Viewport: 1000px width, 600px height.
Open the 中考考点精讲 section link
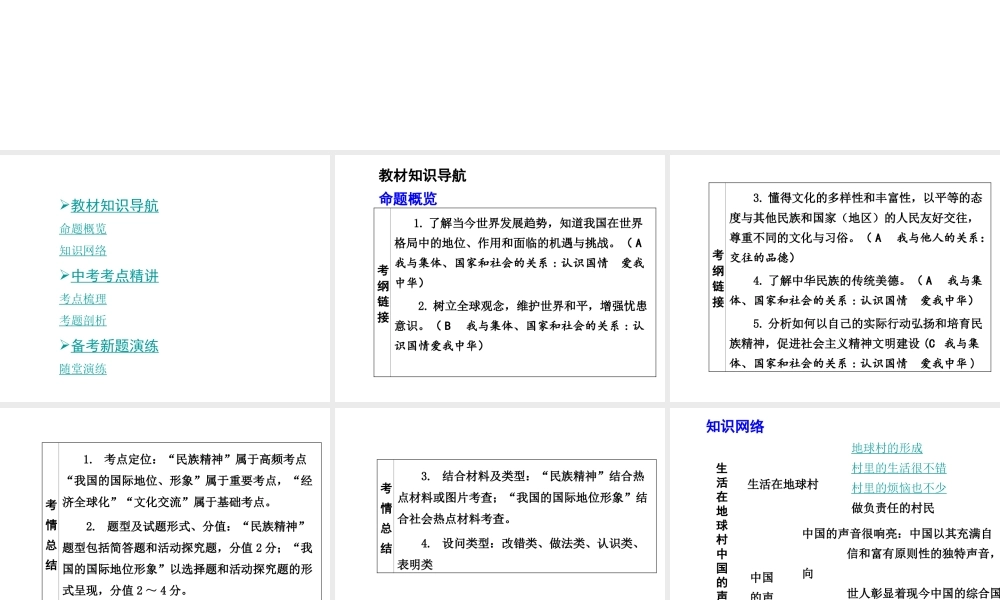pos(115,275)
